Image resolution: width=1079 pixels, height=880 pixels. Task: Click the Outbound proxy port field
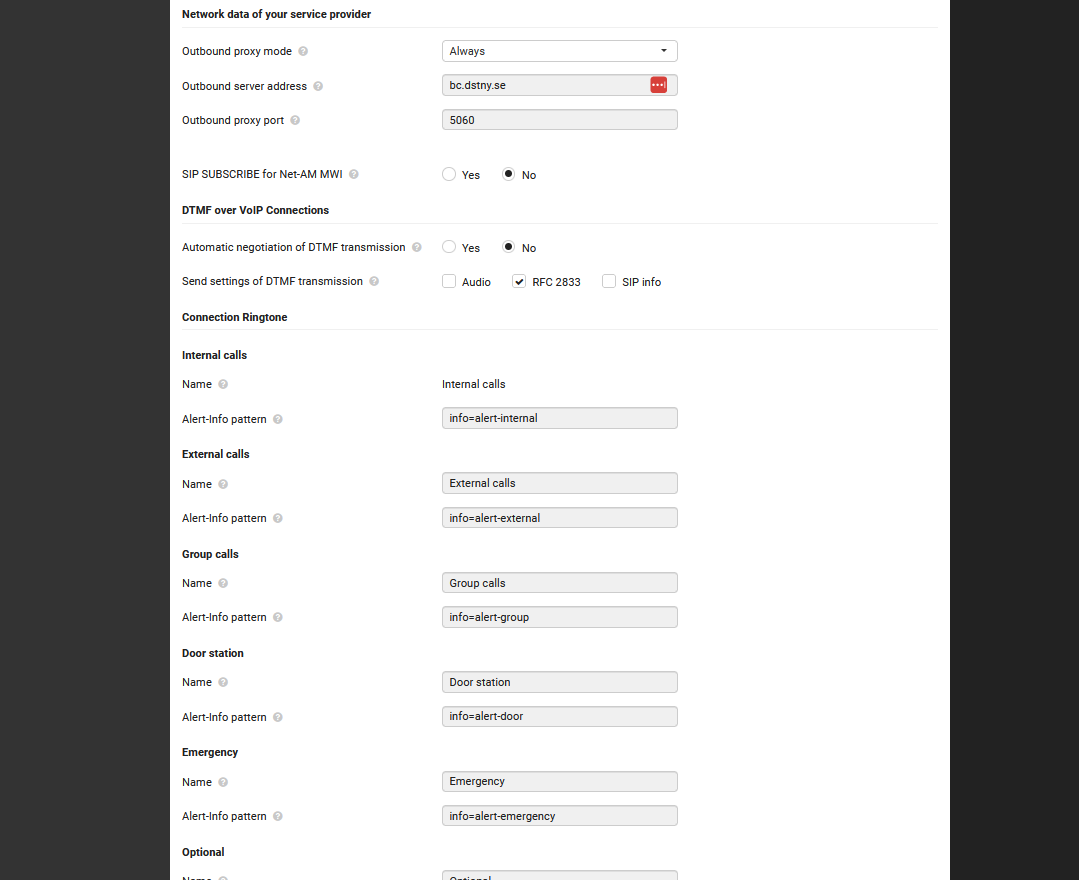pyautogui.click(x=559, y=120)
